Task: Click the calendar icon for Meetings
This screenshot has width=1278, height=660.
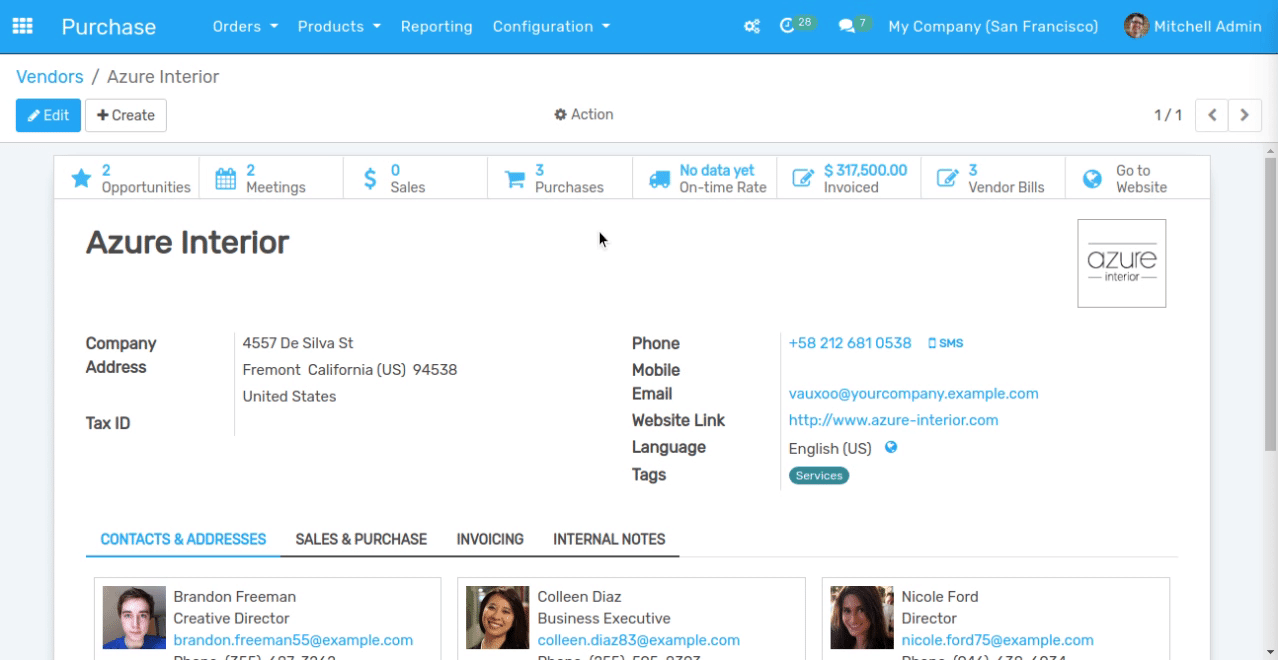Action: [226, 179]
